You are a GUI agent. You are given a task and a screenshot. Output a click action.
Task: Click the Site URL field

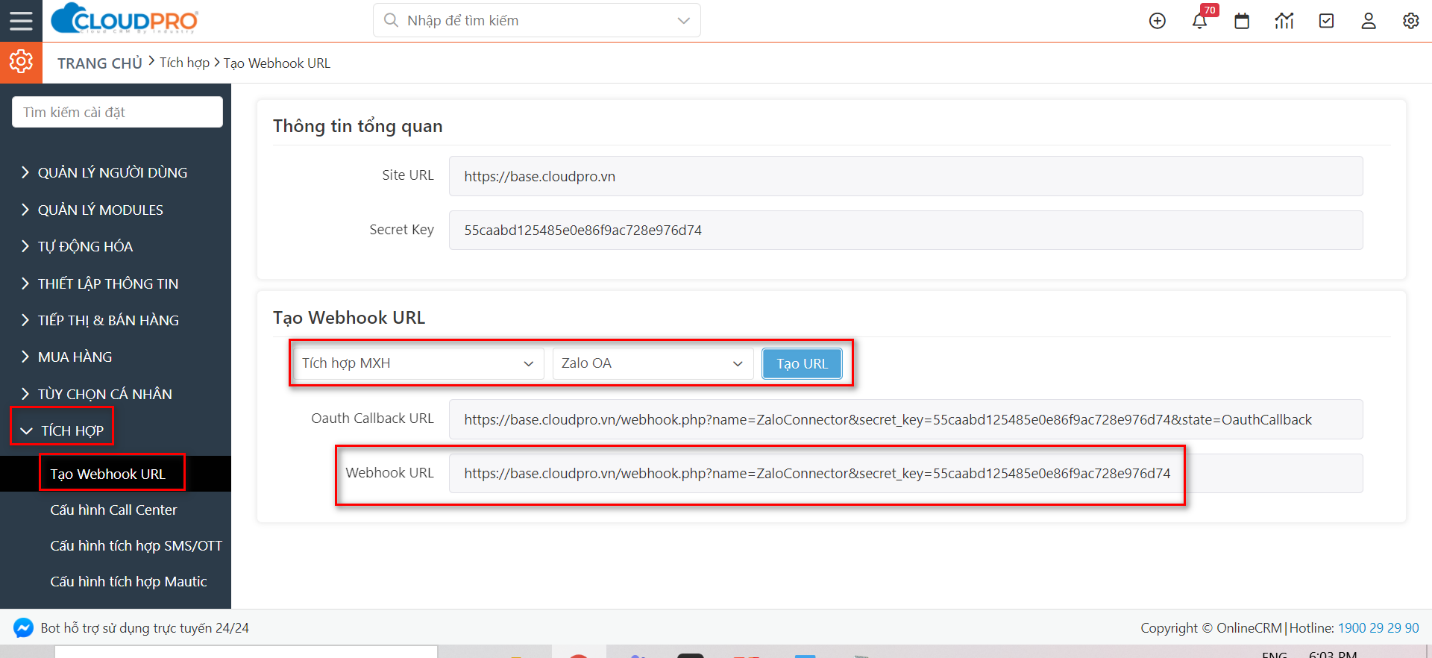[906, 176]
